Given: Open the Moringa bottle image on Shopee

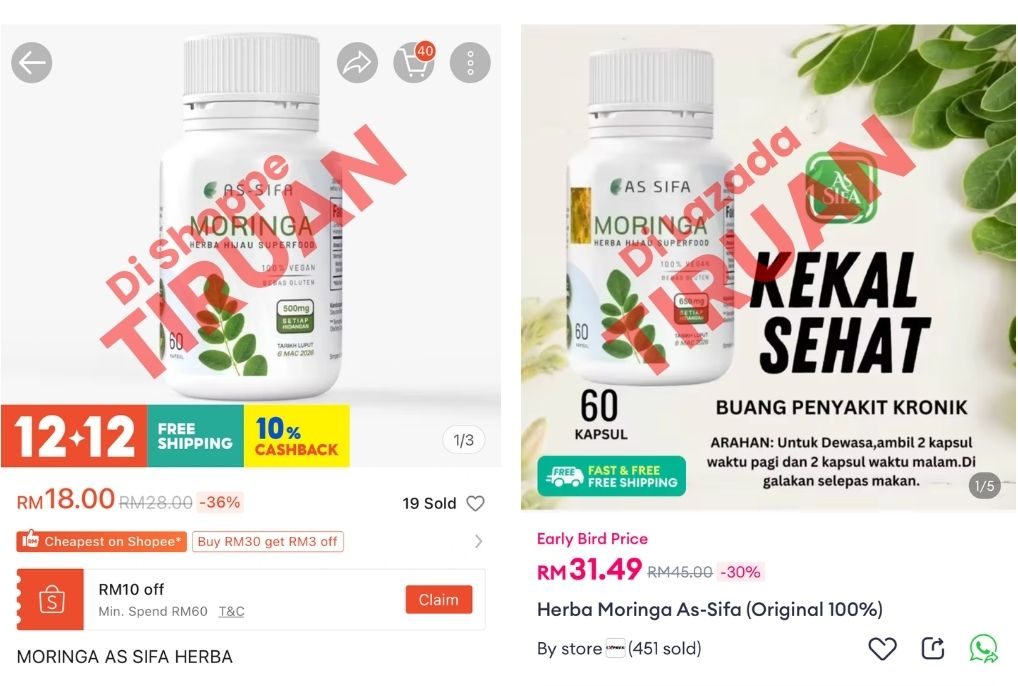Looking at the screenshot, I should pyautogui.click(x=251, y=214).
